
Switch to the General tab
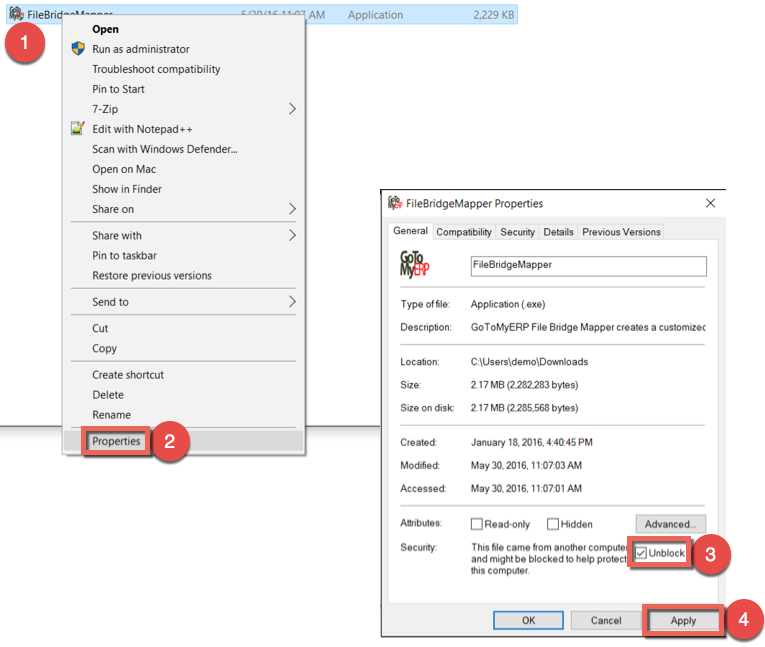(410, 230)
